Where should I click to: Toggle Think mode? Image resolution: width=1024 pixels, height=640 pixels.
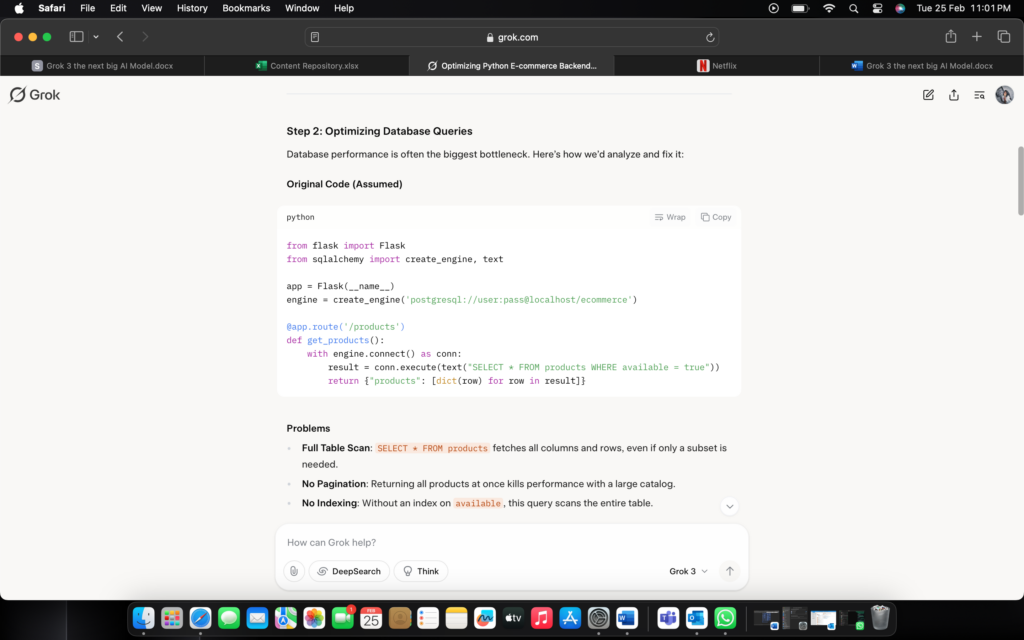421,571
